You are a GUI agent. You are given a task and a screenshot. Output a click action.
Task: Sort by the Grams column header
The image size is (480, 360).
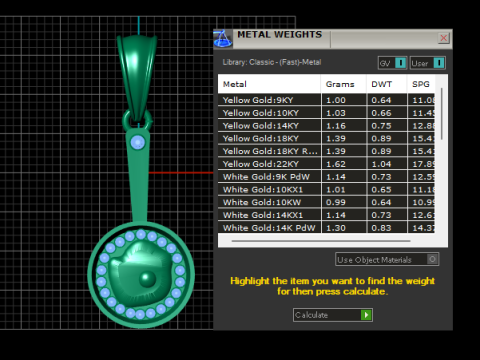(344, 84)
